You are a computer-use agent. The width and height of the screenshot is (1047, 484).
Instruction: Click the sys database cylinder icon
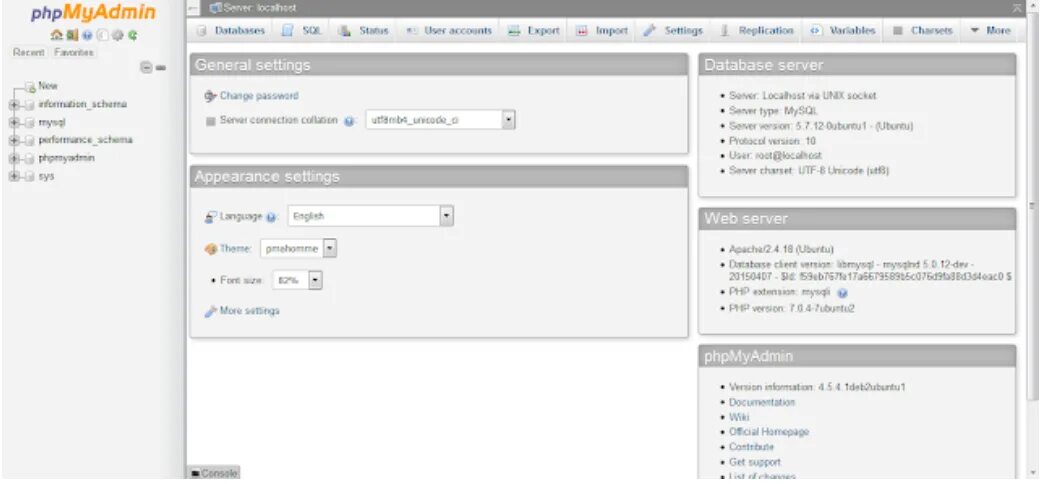click(29, 176)
